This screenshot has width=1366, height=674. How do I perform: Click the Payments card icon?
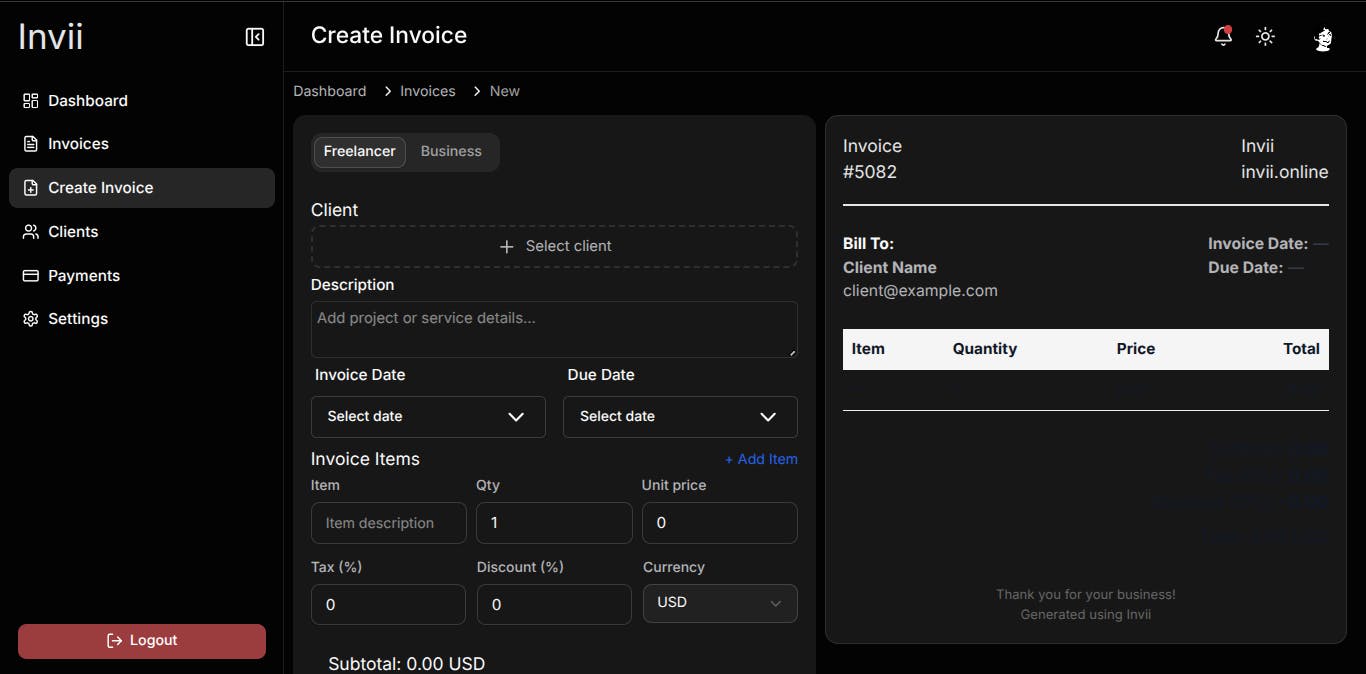30,276
